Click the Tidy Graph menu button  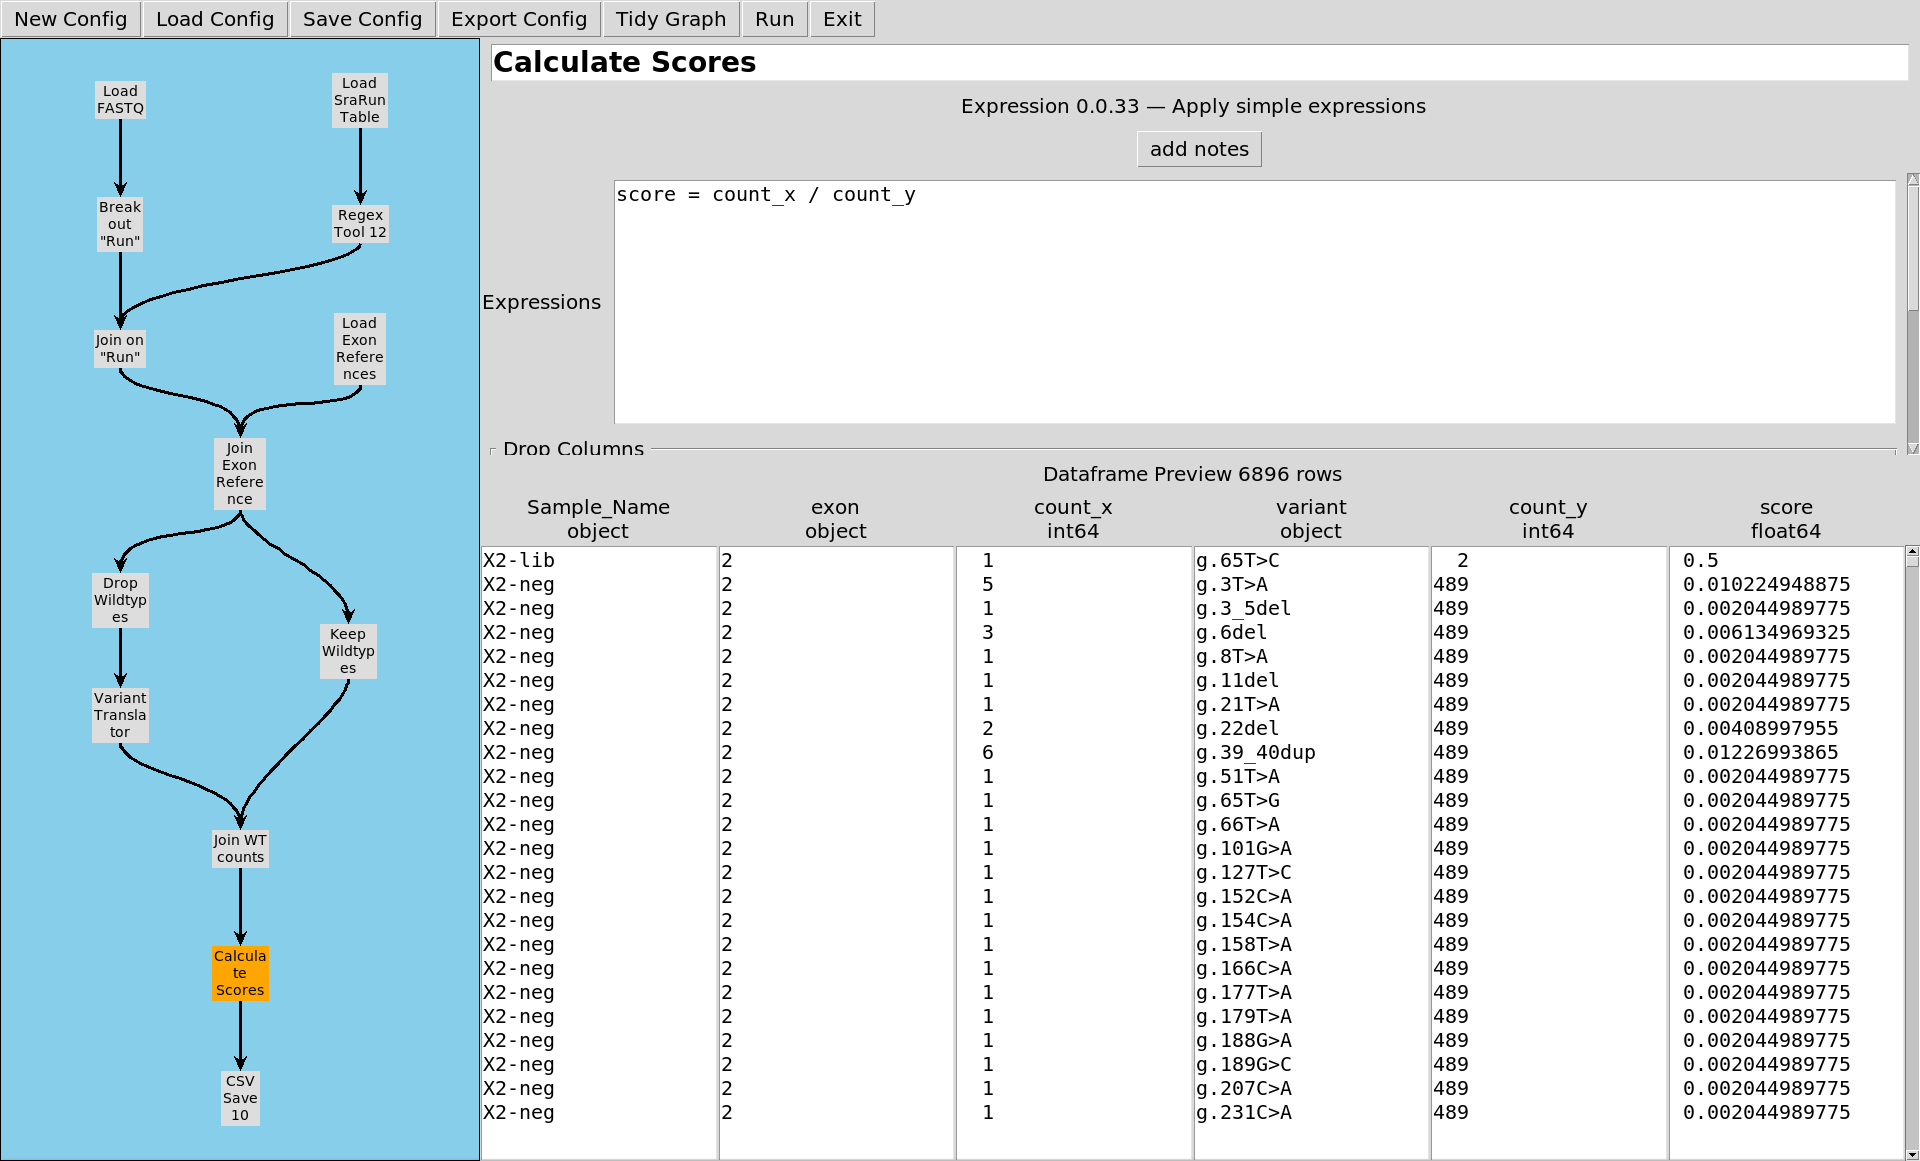670,19
